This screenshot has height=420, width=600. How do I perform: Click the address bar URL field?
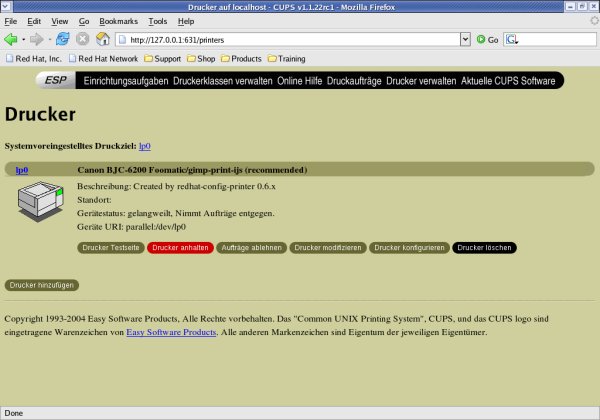point(290,39)
